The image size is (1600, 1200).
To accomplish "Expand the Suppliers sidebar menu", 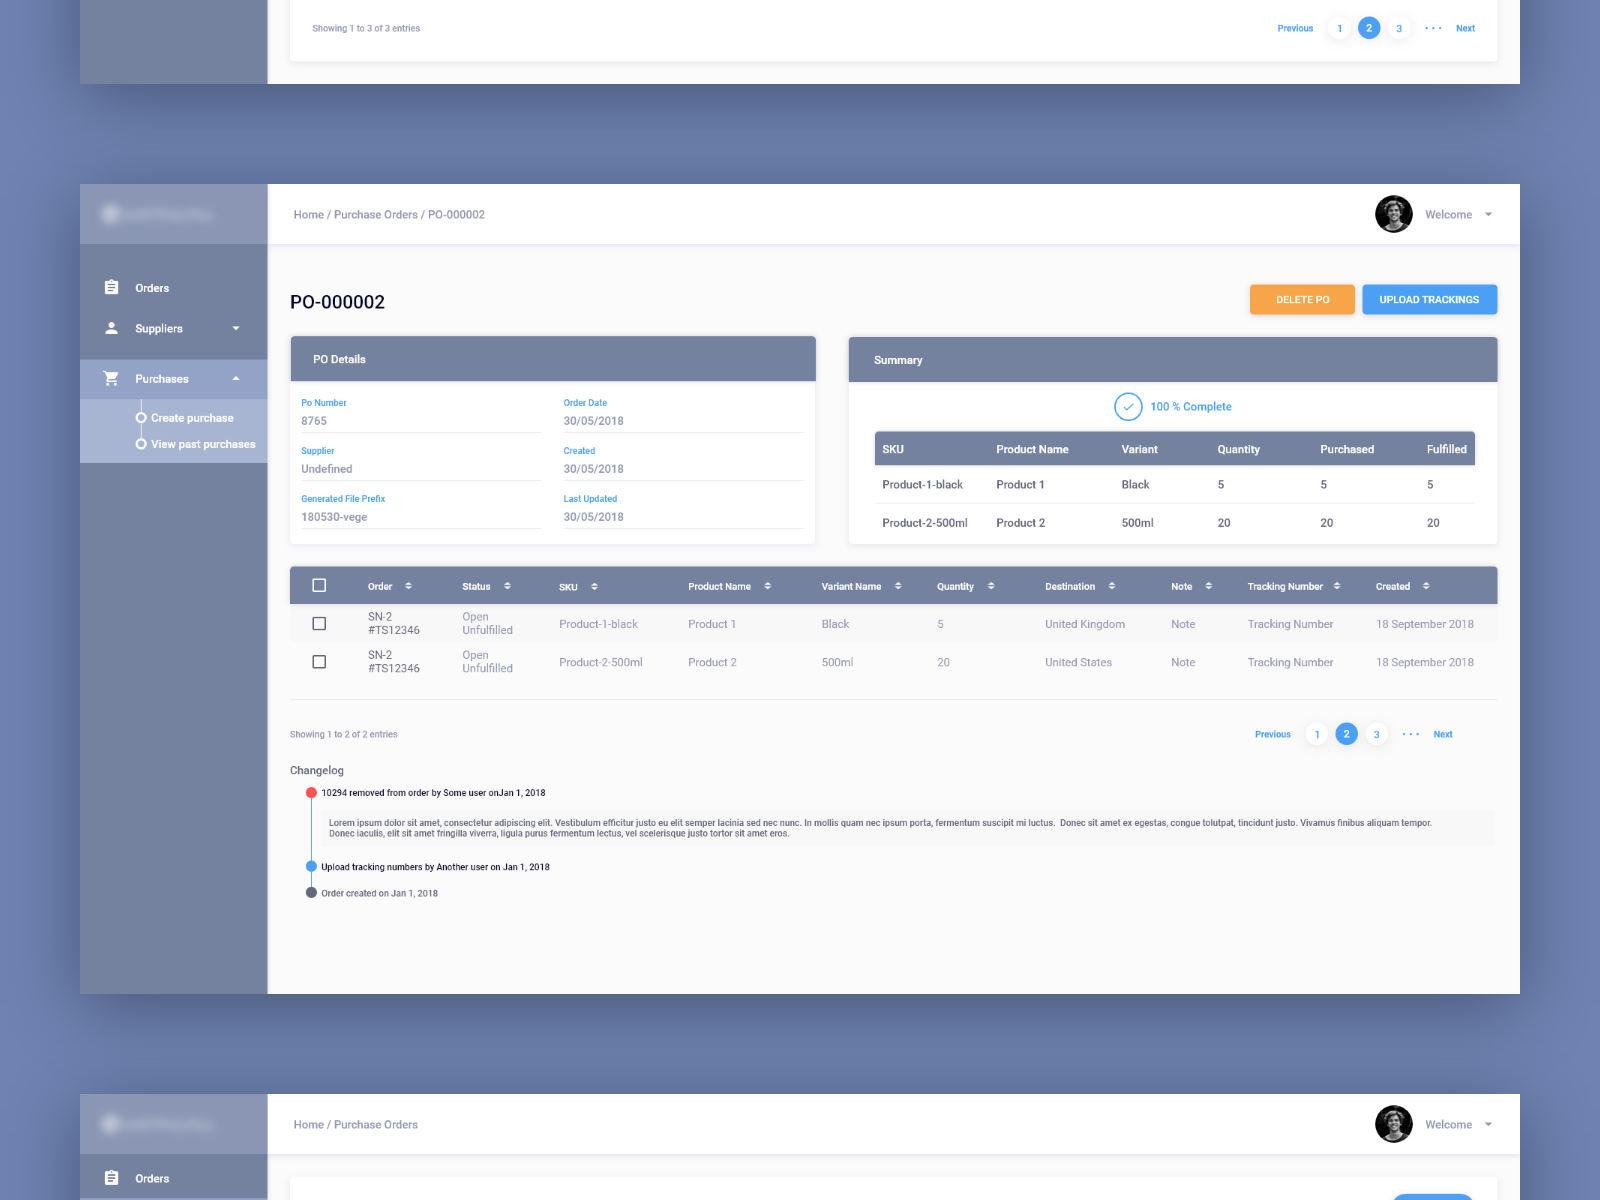I will click(x=236, y=328).
